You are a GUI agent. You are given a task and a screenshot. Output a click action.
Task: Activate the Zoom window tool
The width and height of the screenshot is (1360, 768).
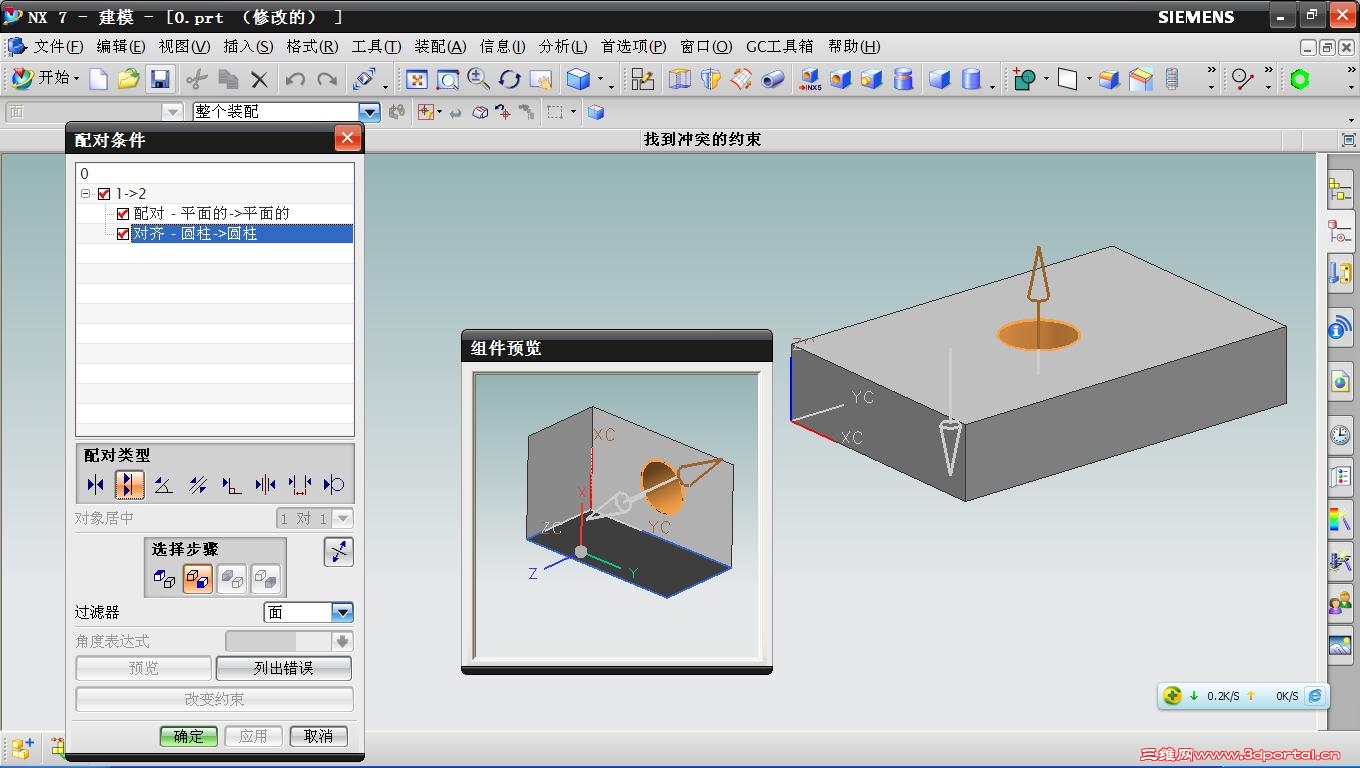[x=447, y=79]
